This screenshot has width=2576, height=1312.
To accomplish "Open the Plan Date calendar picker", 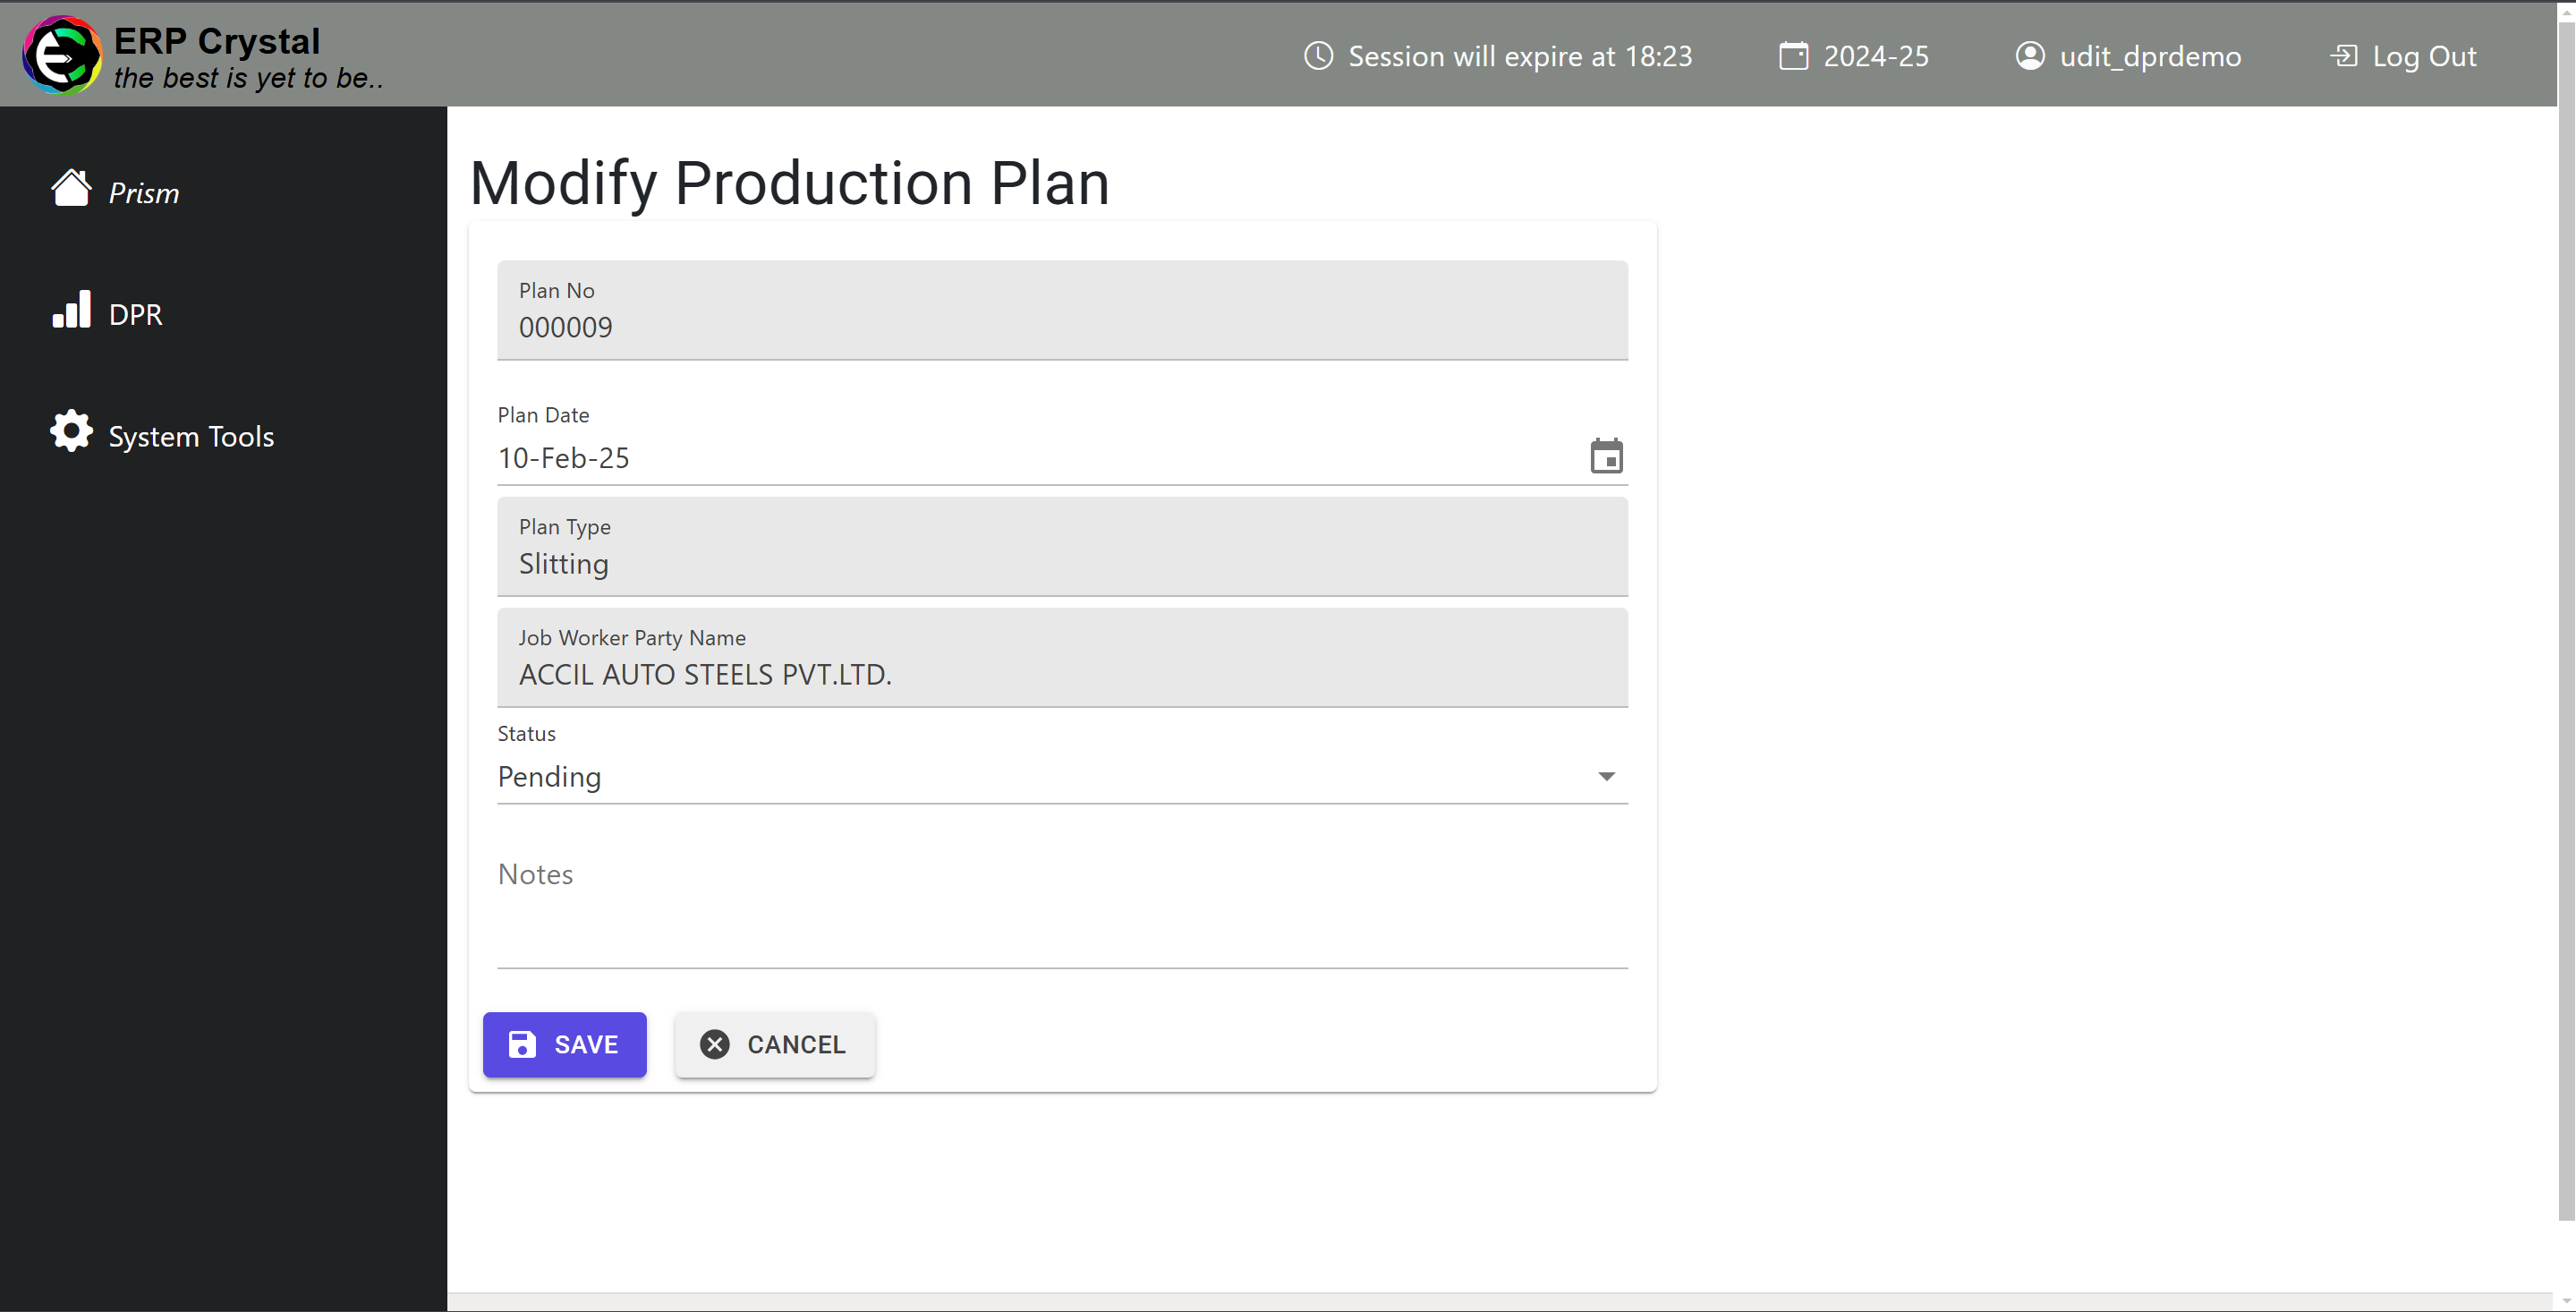I will pyautogui.click(x=1604, y=456).
